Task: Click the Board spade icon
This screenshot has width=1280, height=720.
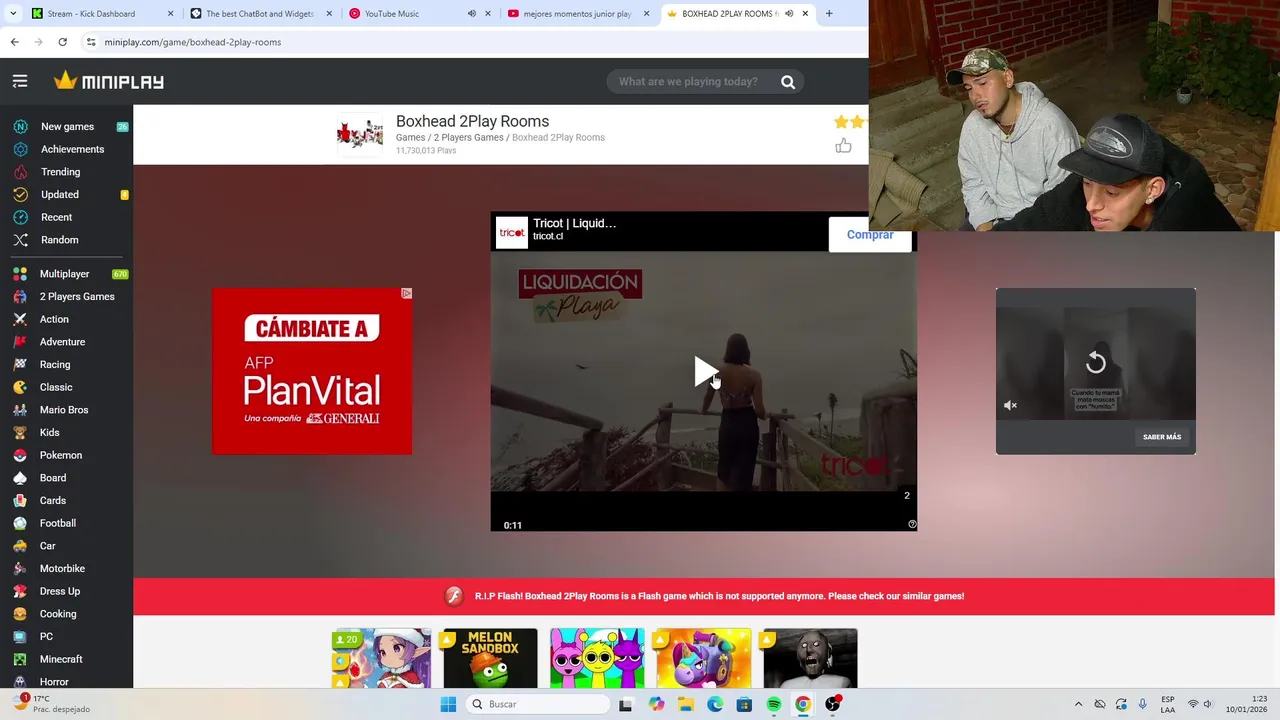Action: [x=20, y=478]
